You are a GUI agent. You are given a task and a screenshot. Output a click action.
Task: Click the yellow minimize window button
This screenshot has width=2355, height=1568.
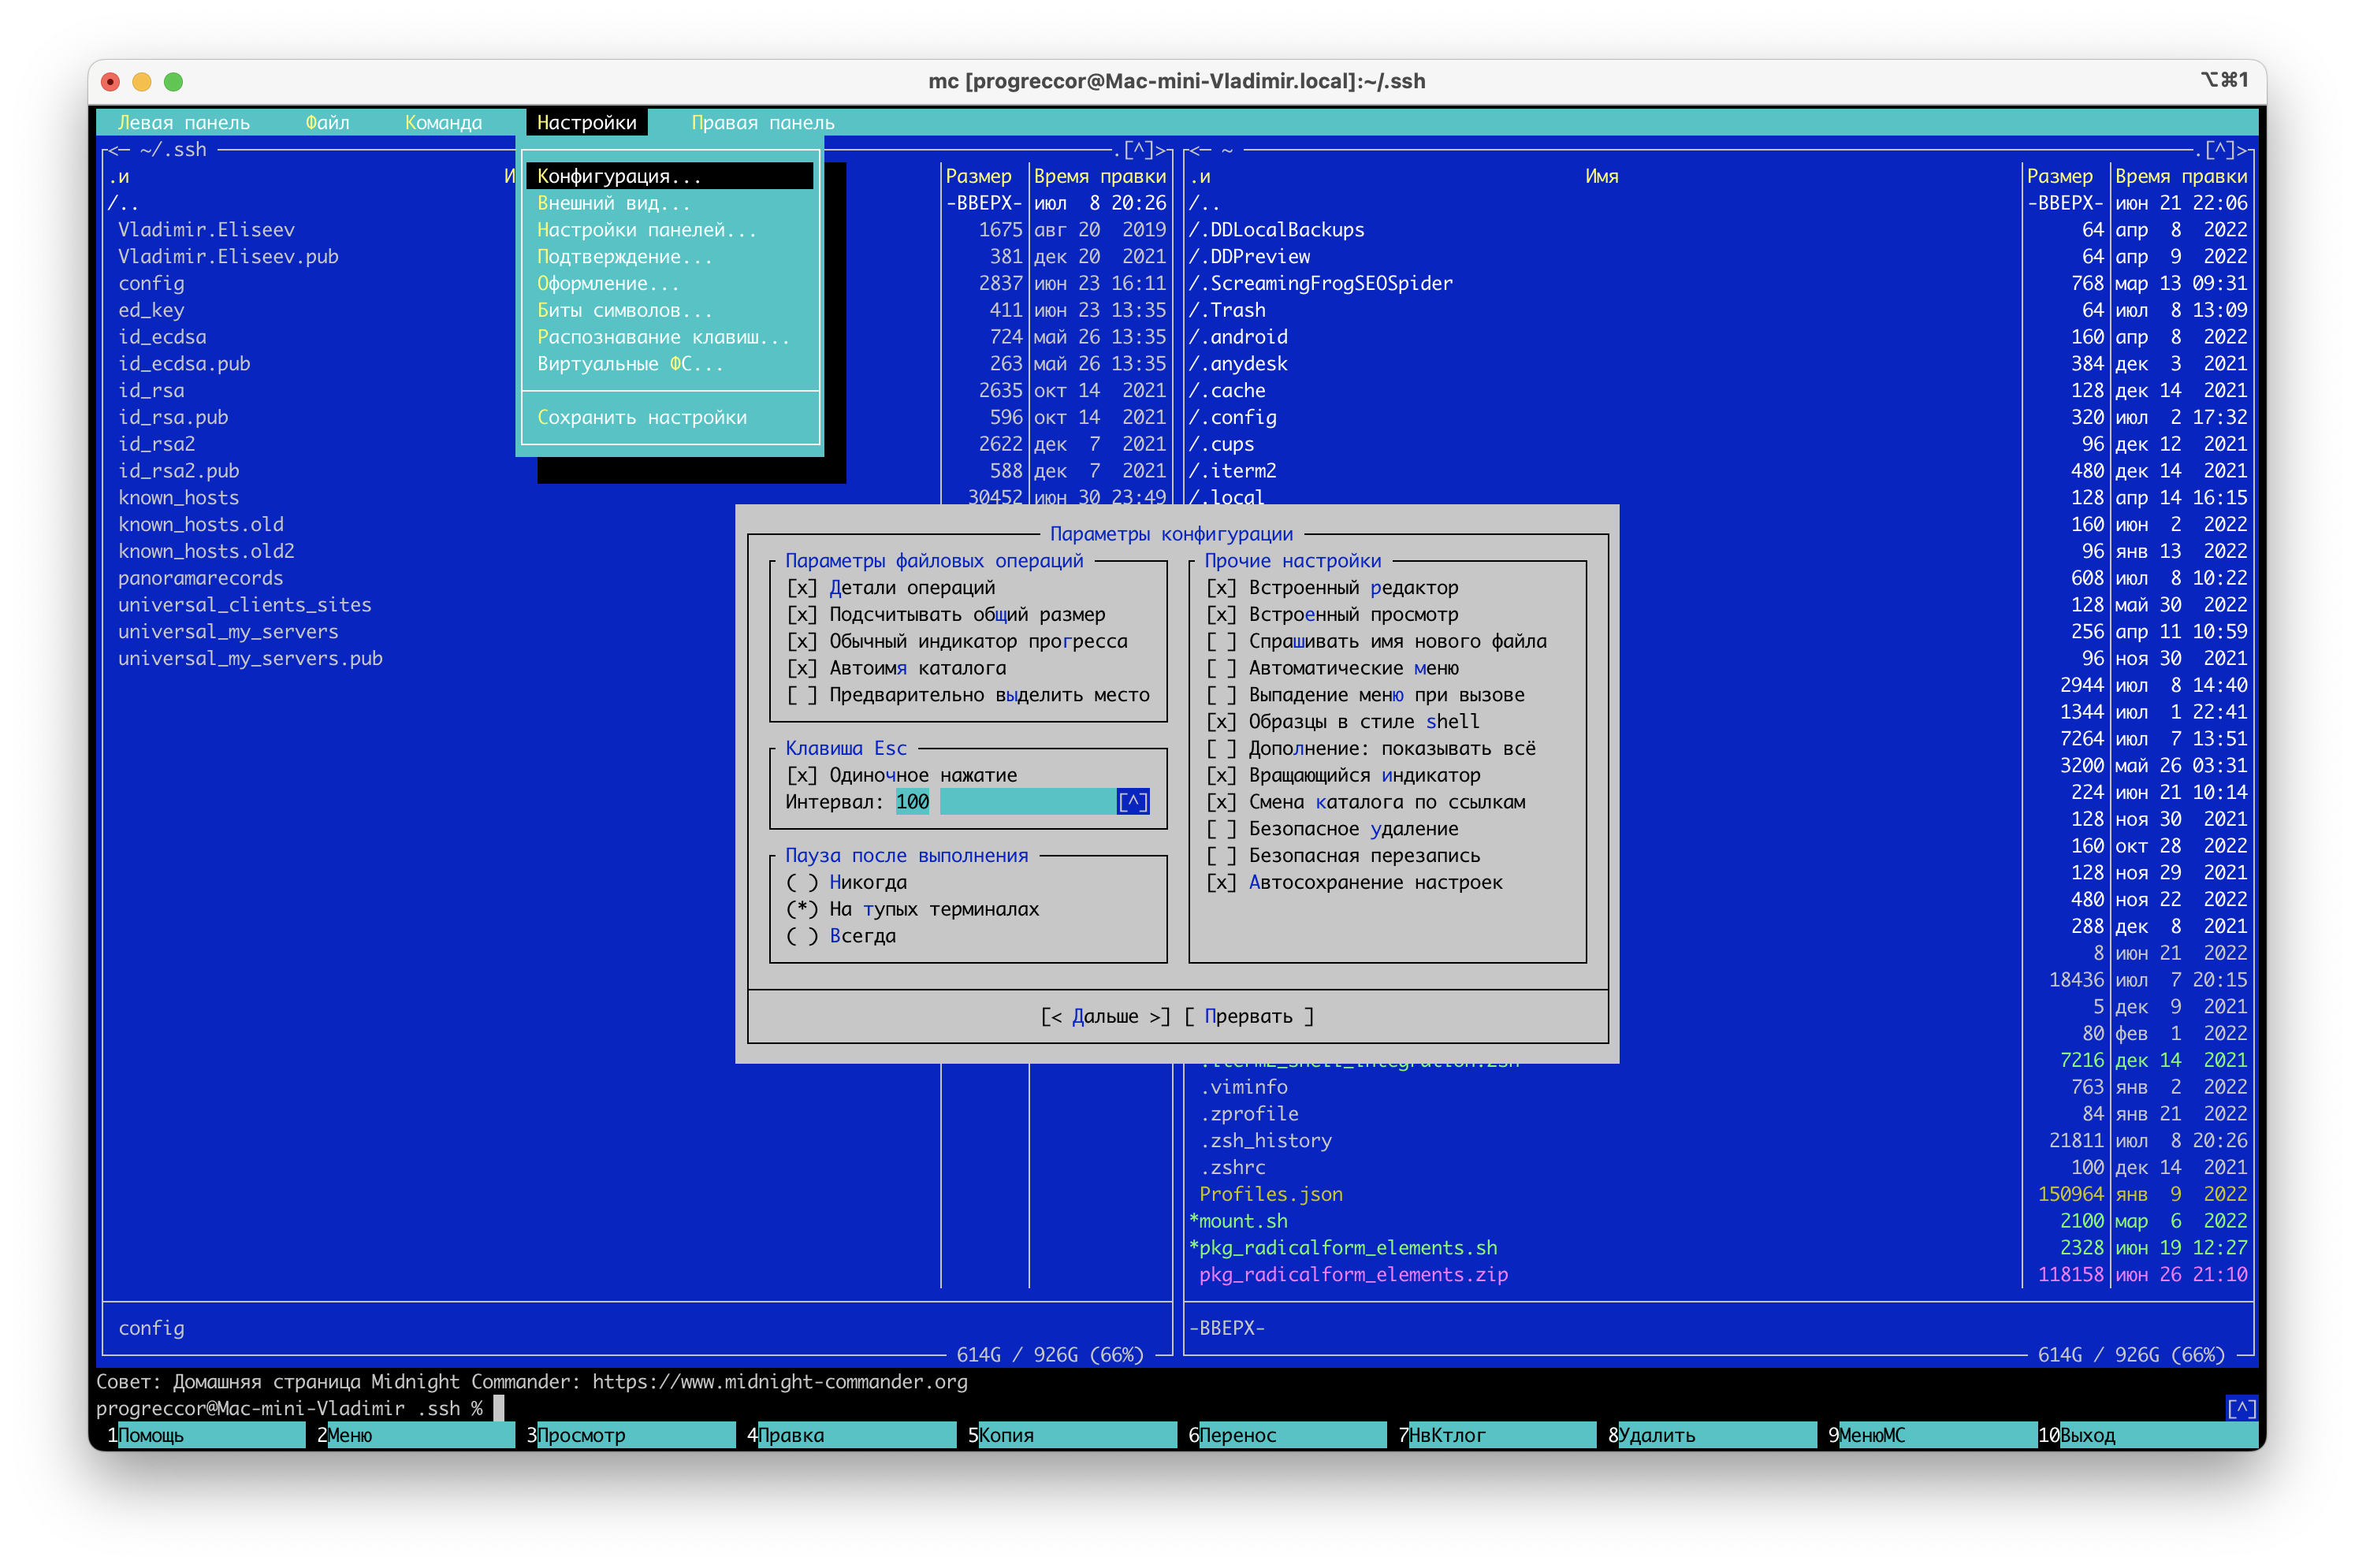[142, 82]
